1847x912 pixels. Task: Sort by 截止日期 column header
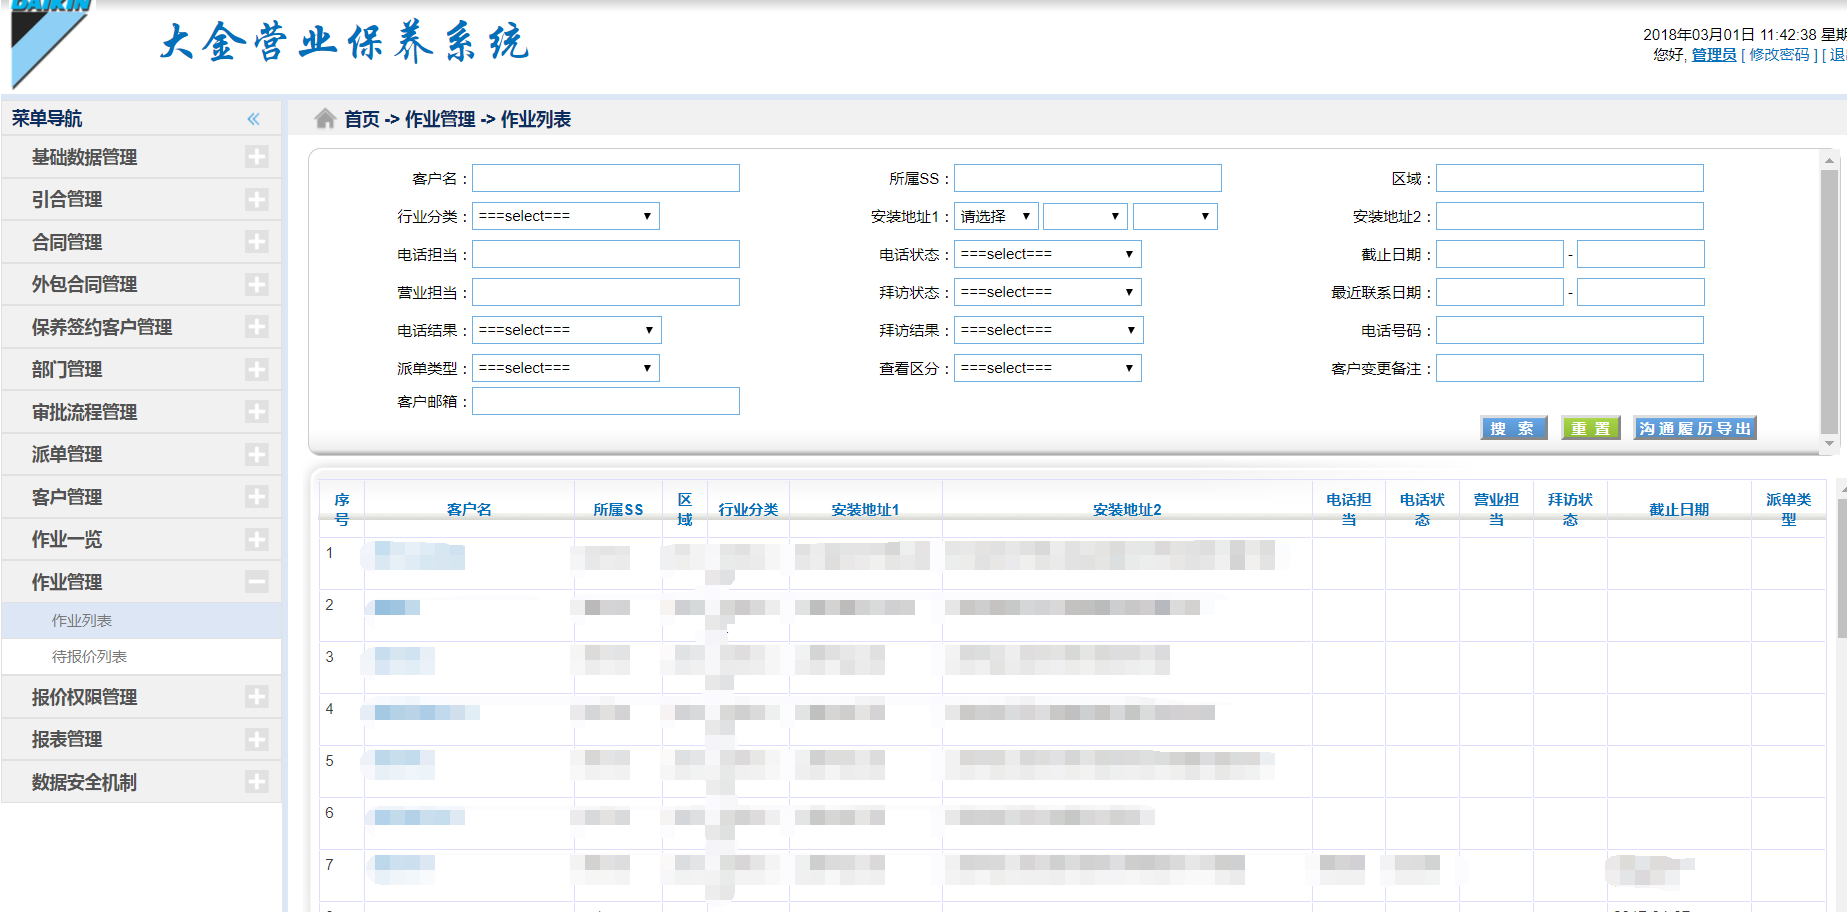[x=1679, y=509]
